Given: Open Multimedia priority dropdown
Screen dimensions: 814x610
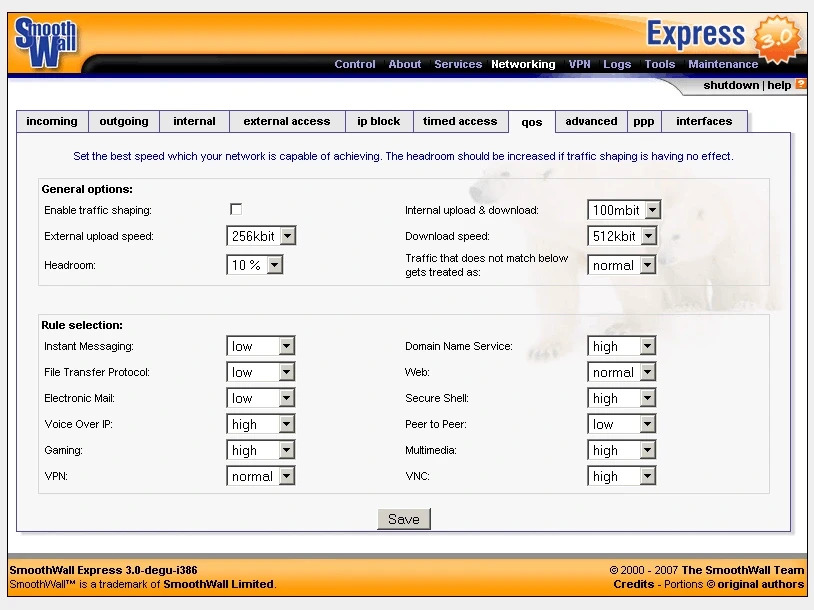Looking at the screenshot, I should 621,450.
